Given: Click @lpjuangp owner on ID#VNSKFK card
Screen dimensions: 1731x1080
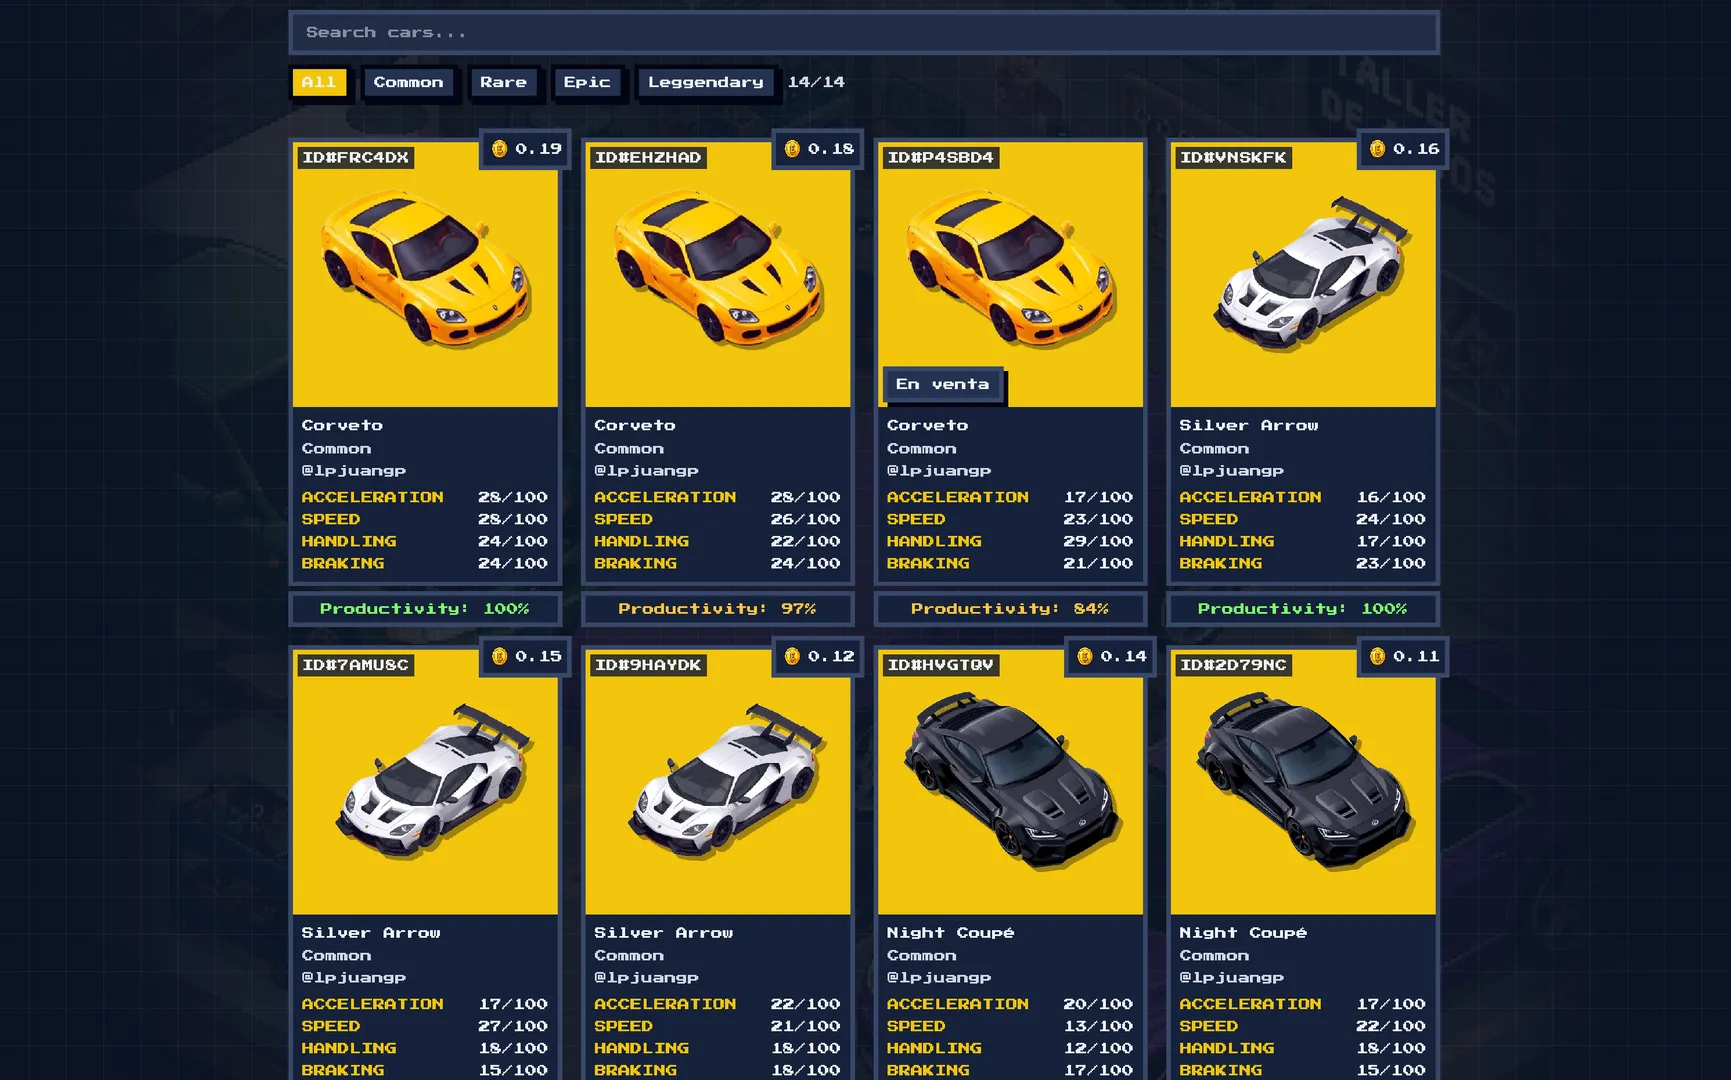Looking at the screenshot, I should coord(1232,471).
